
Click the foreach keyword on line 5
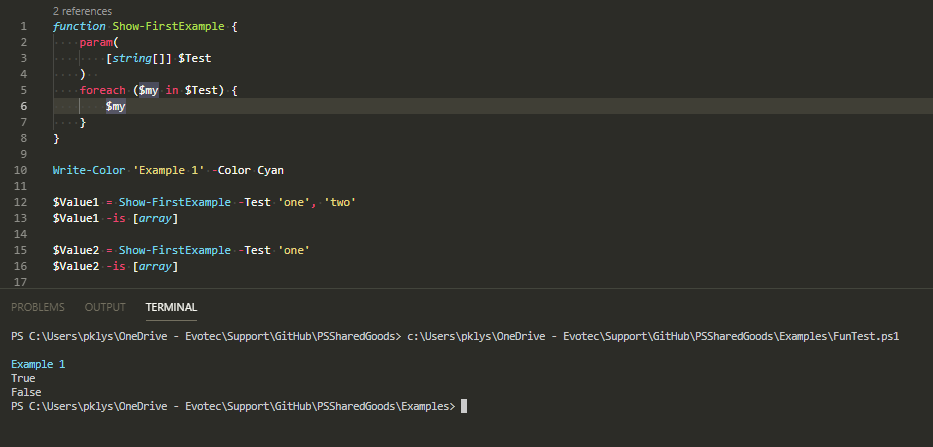(103, 90)
